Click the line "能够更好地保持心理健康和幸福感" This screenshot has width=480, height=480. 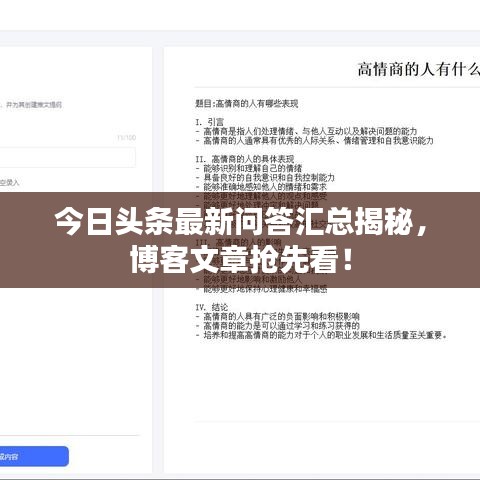265,289
